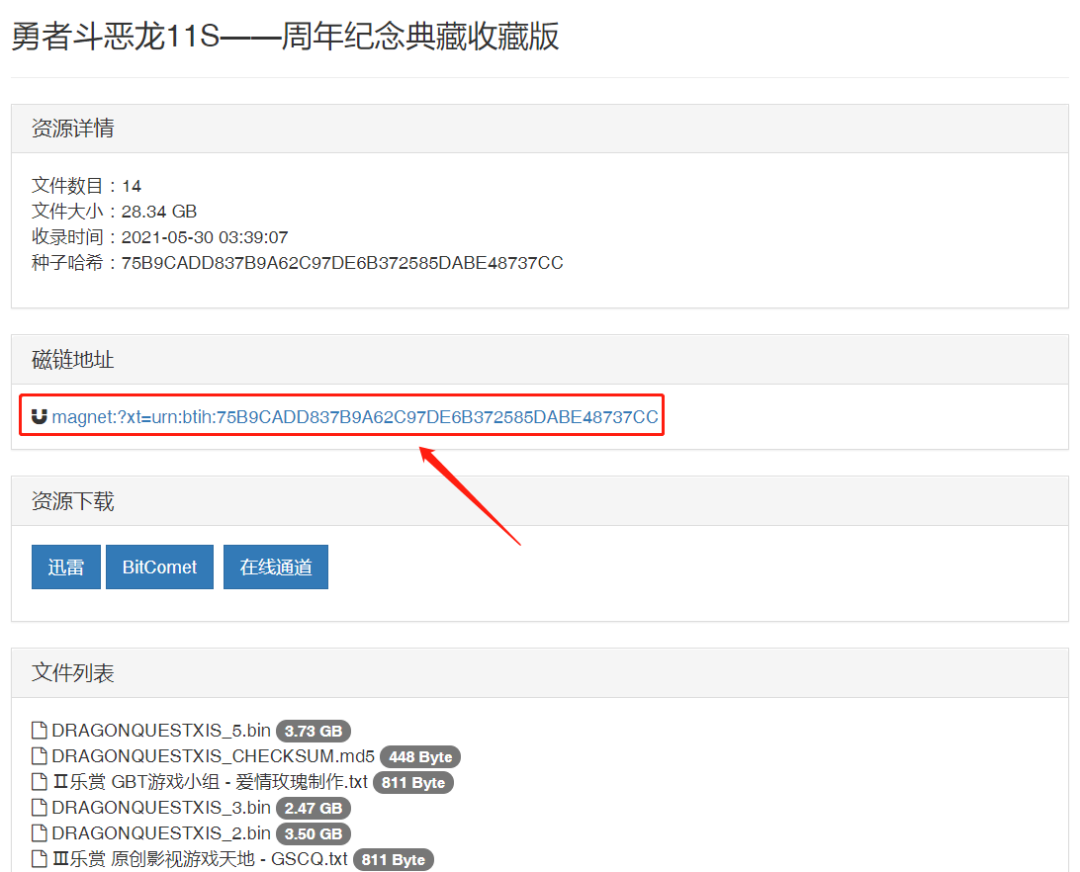Click the 811 Byte badge beside 爱情玫瑰制作.txt
Screen dimensions: 1080x872
coord(413,782)
